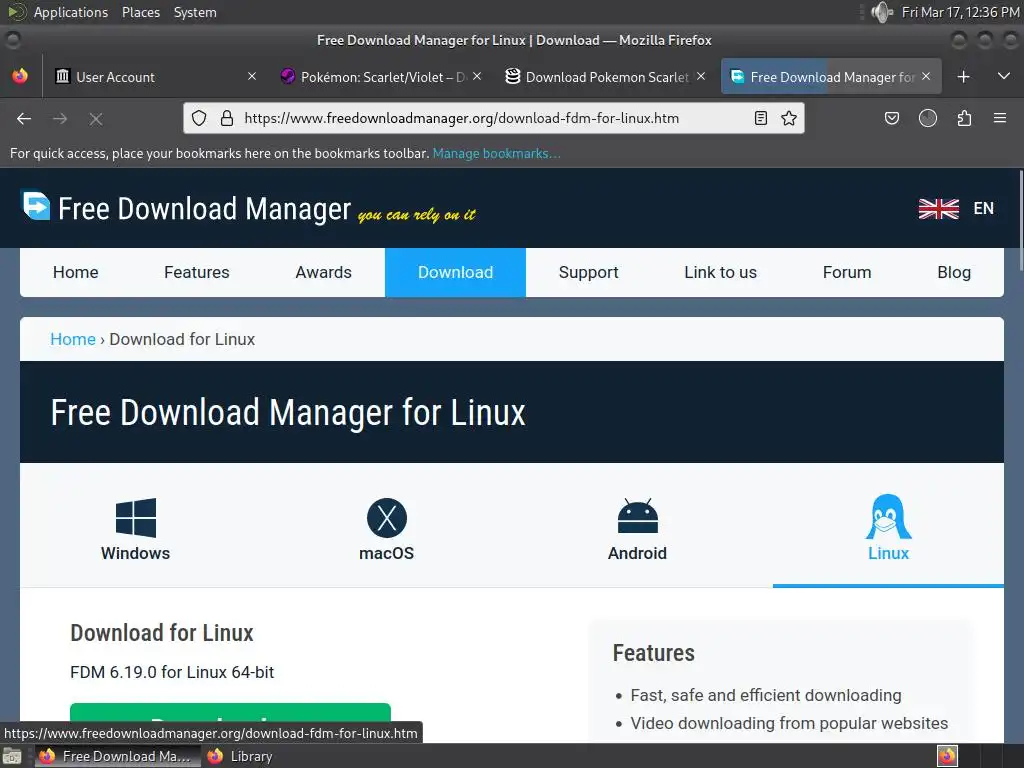Click Free Download Ma... taskbar button

coord(116,756)
